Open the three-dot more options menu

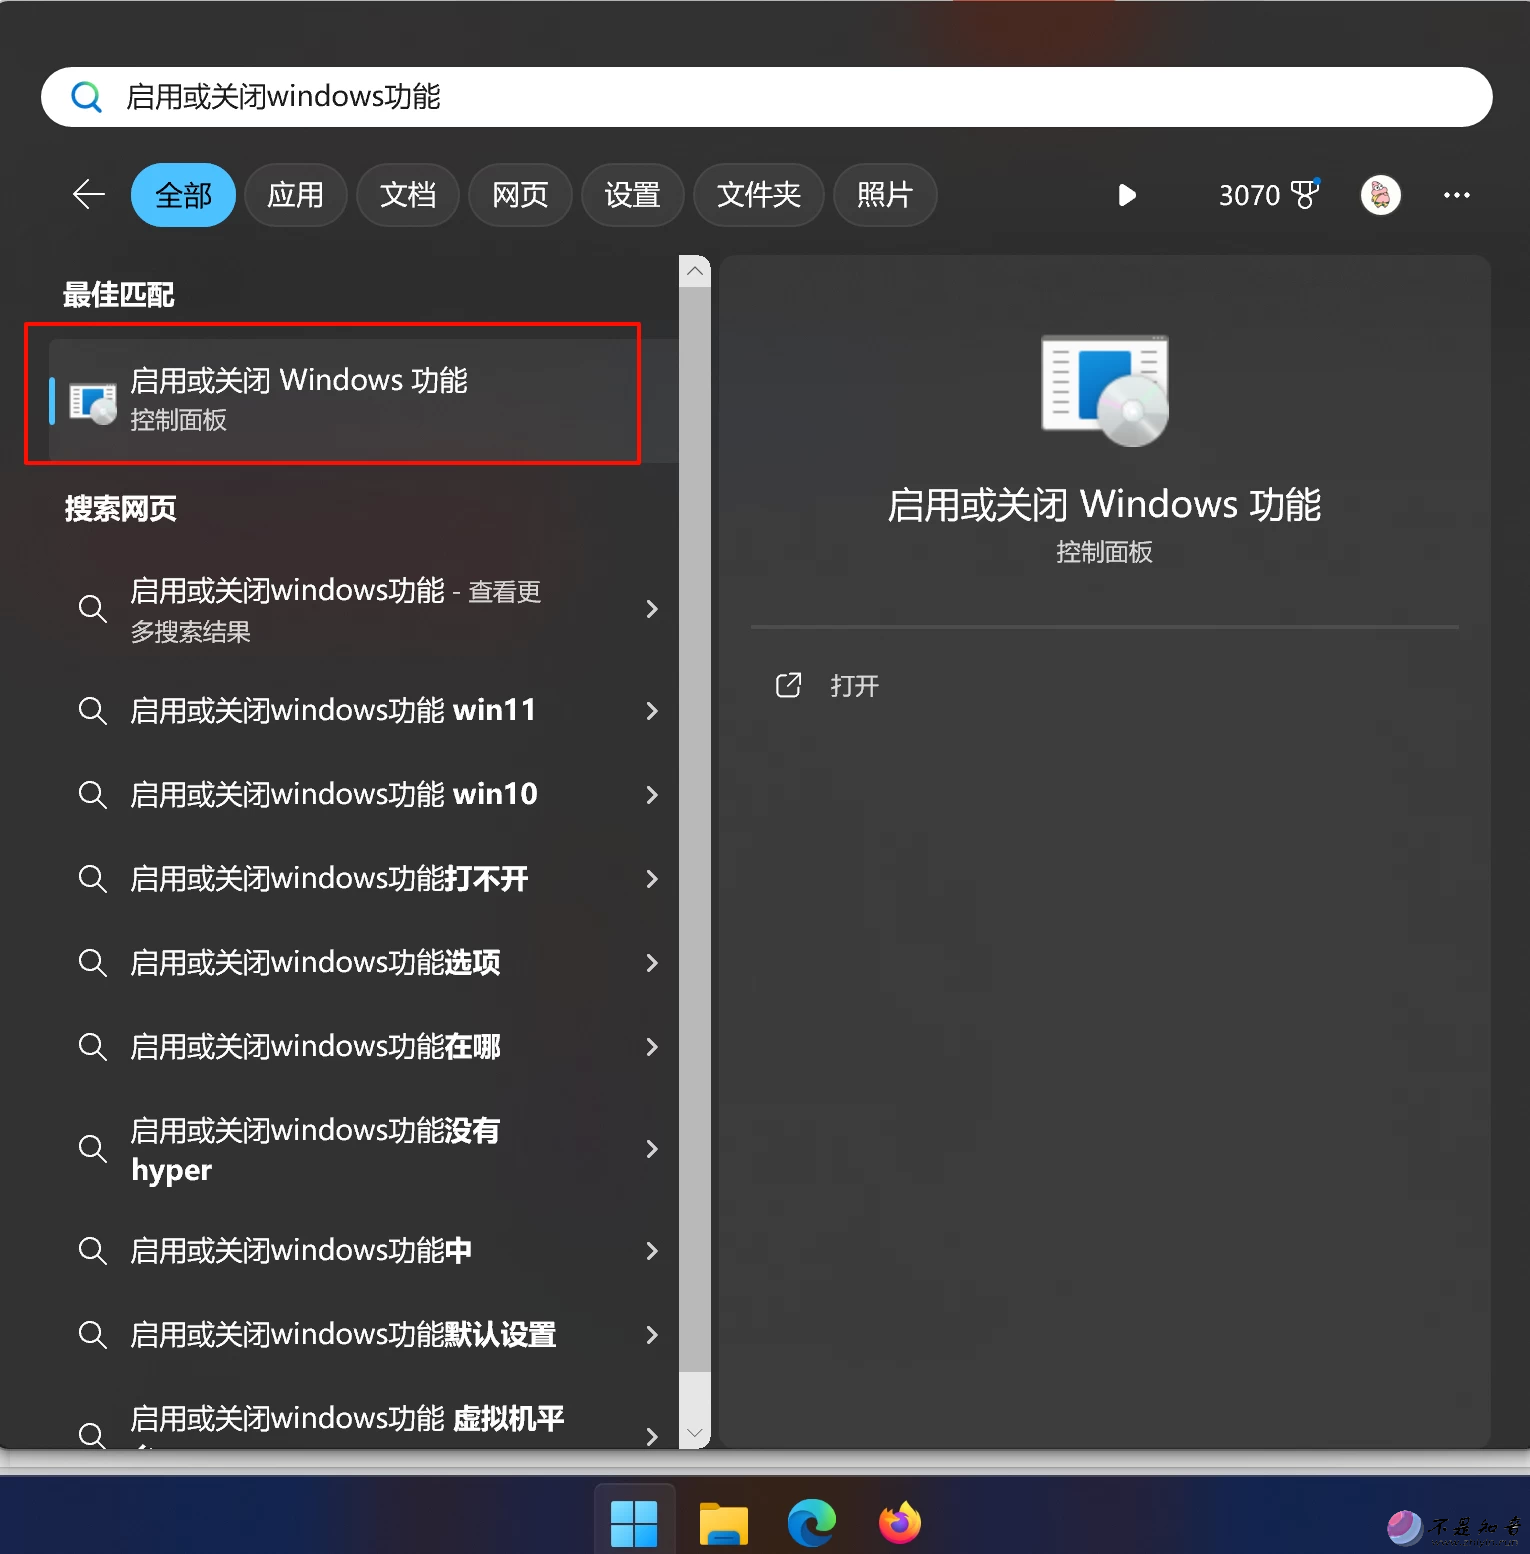(1456, 195)
